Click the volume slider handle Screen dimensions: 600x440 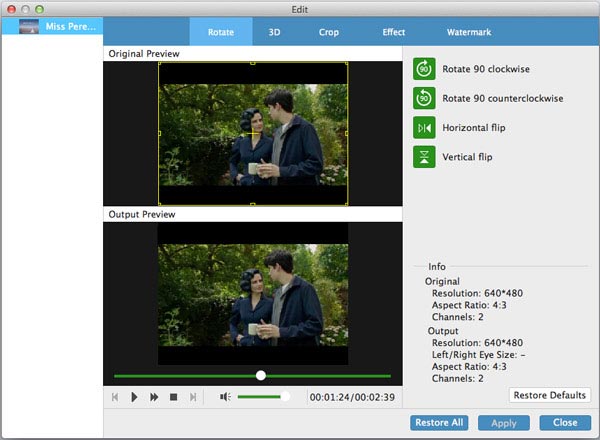(x=285, y=397)
